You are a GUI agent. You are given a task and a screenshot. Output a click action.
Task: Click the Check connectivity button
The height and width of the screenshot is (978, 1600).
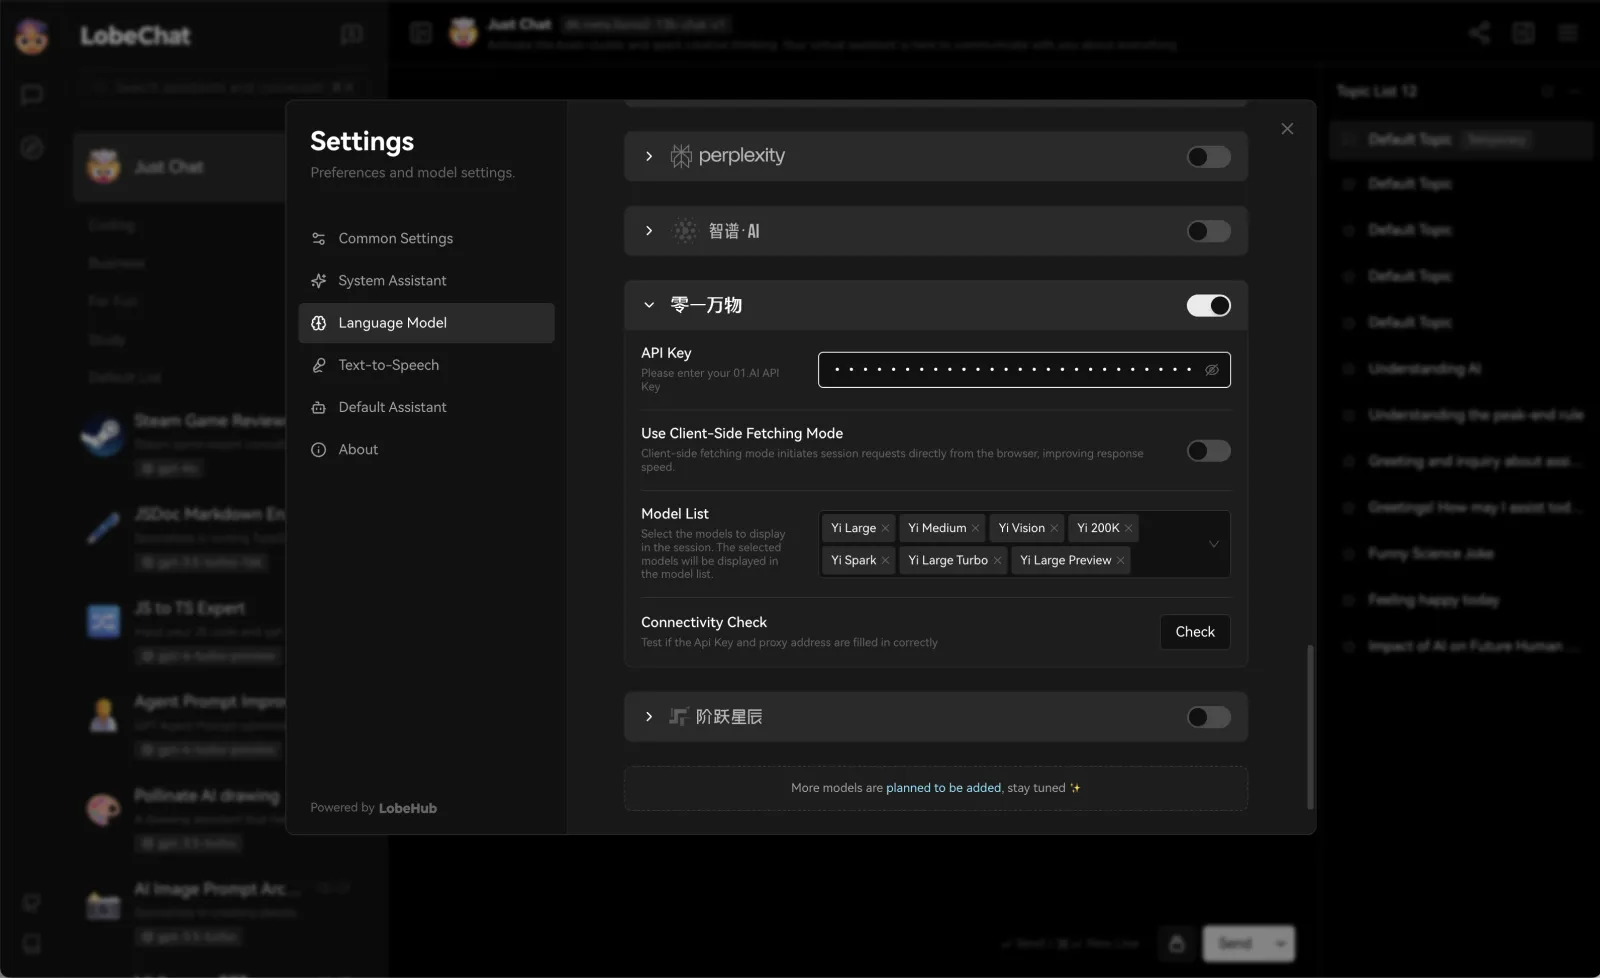(x=1194, y=631)
